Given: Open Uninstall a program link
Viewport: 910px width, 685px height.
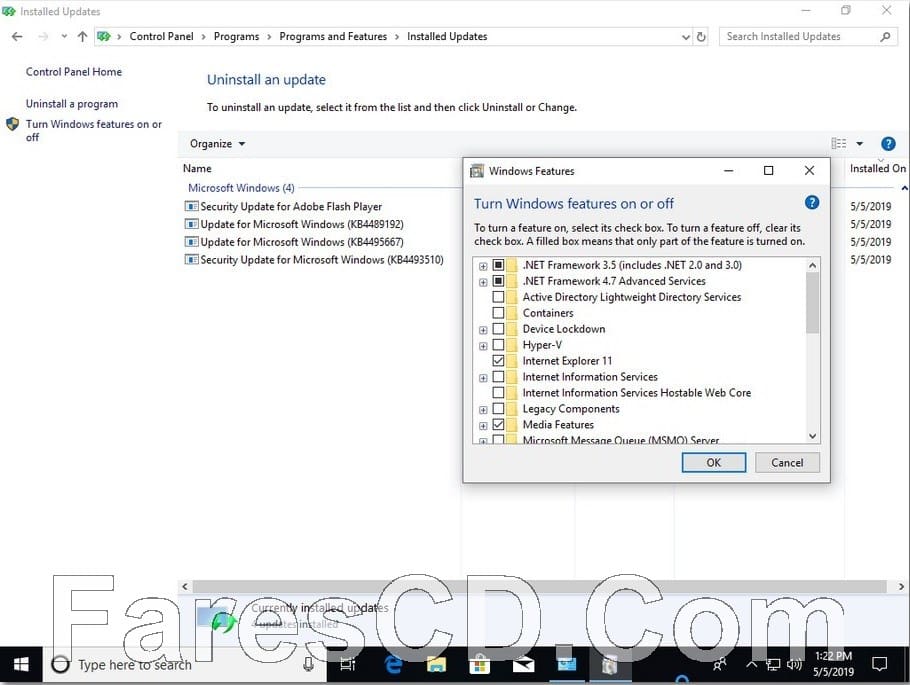Looking at the screenshot, I should click(x=72, y=104).
